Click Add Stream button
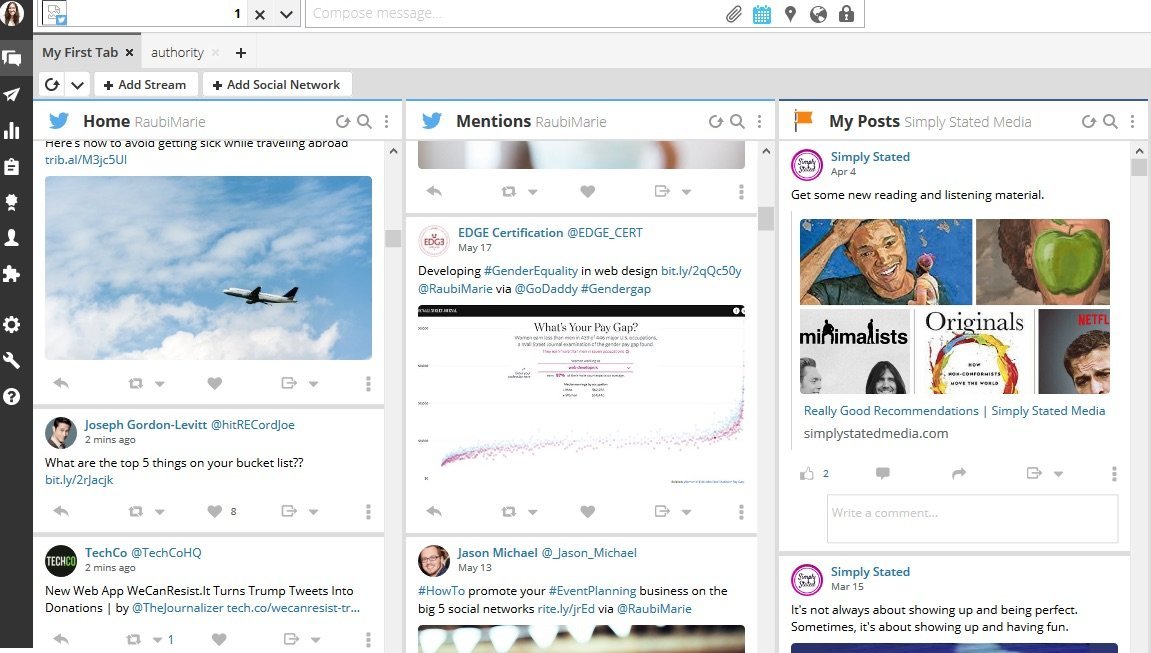The image size is (1151, 653). pos(145,85)
